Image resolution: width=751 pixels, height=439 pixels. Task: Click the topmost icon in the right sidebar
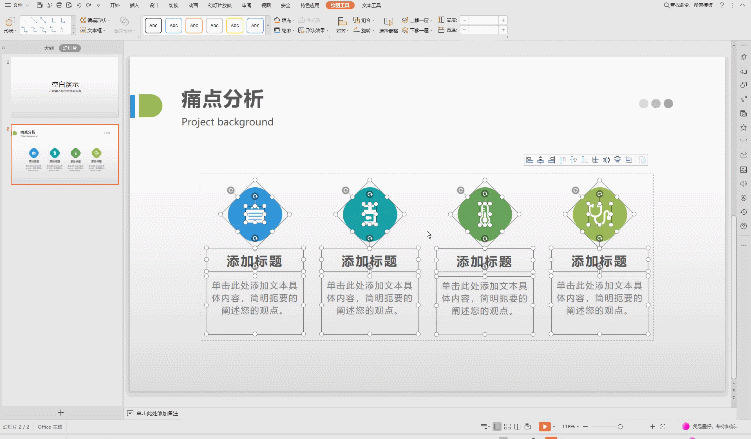[x=743, y=57]
